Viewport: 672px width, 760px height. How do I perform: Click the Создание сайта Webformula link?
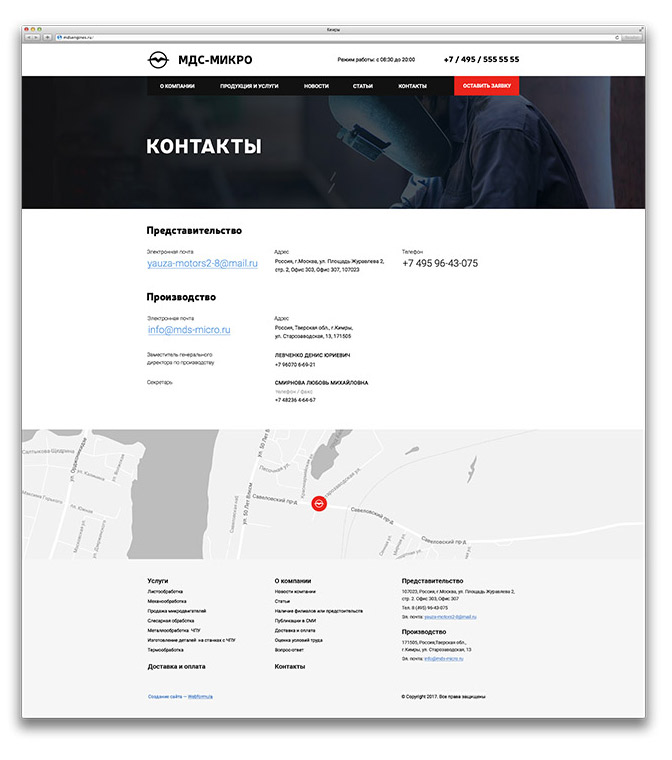tap(180, 697)
